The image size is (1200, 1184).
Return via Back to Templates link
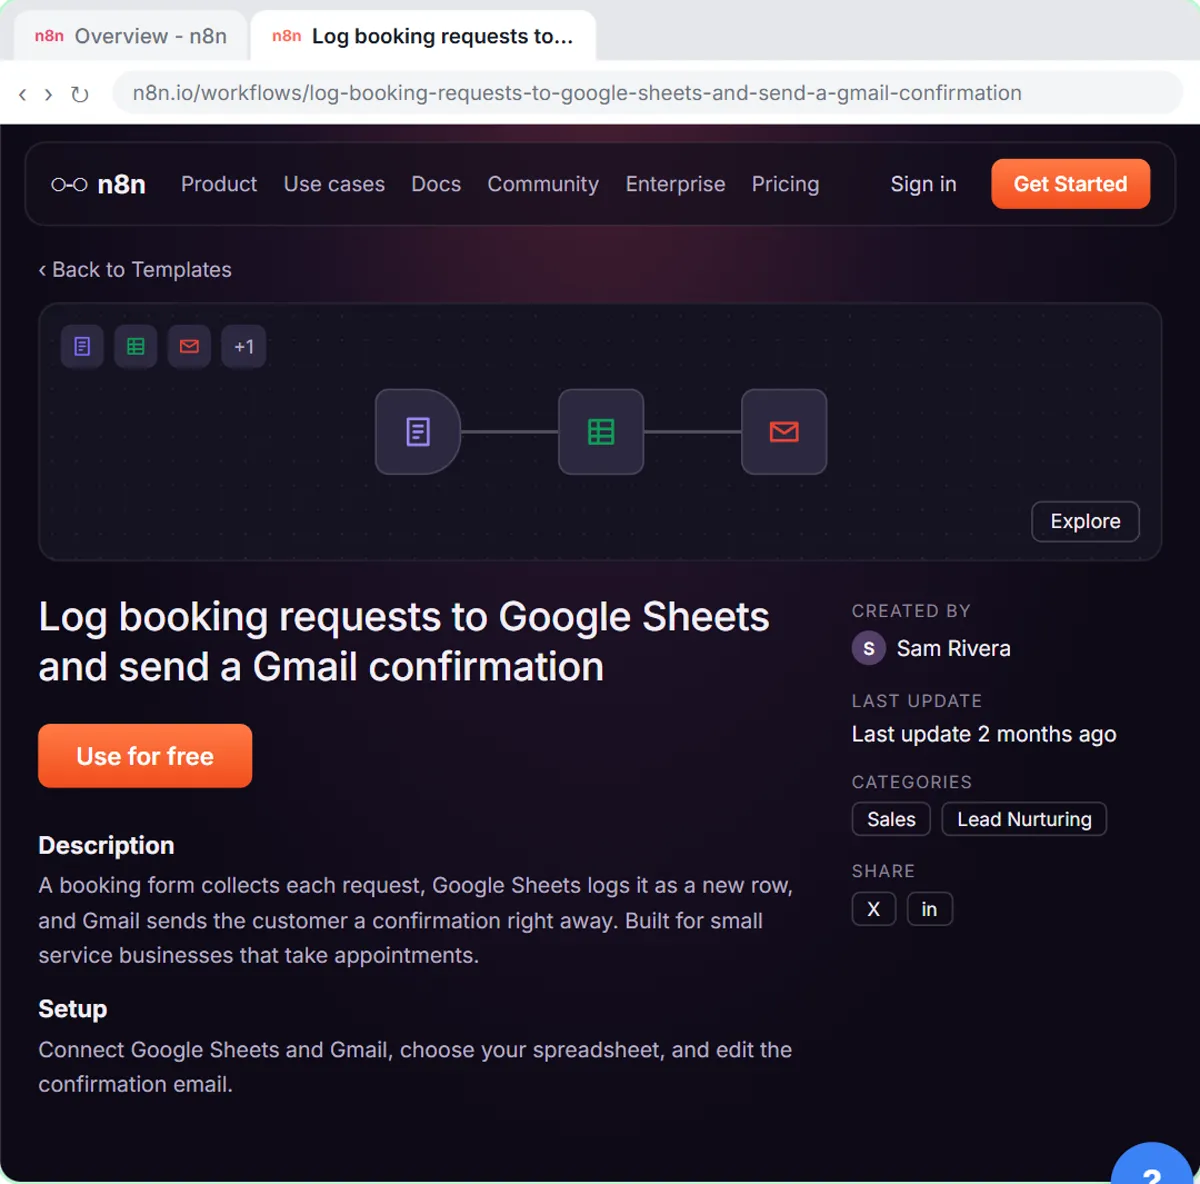135,270
